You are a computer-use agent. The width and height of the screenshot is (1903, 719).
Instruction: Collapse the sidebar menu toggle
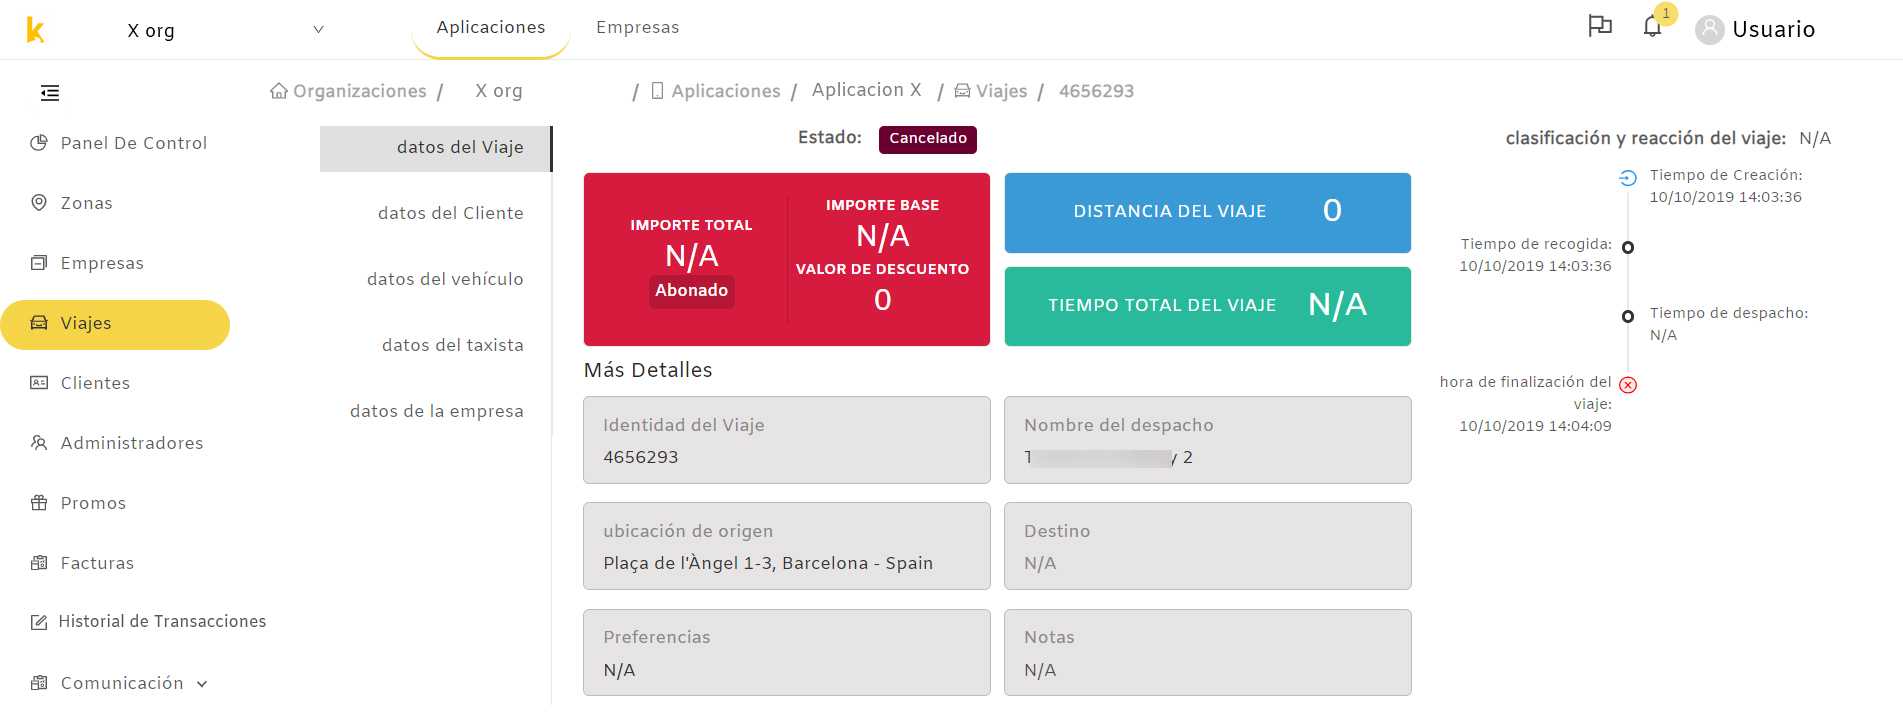point(50,93)
